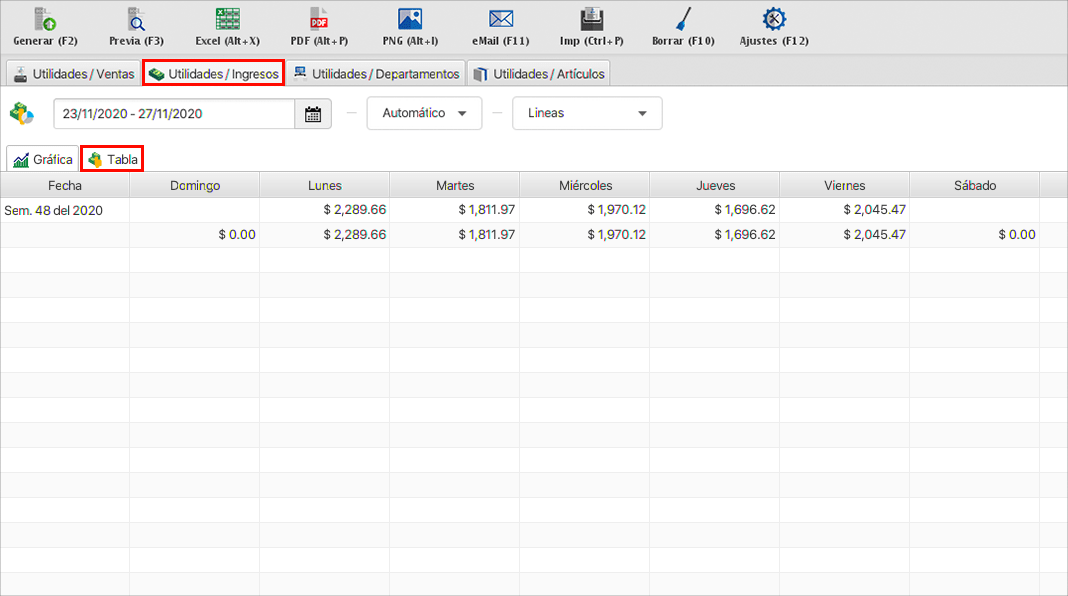This screenshot has width=1068, height=596.
Task: Click the Lunes column header
Action: (x=324, y=185)
